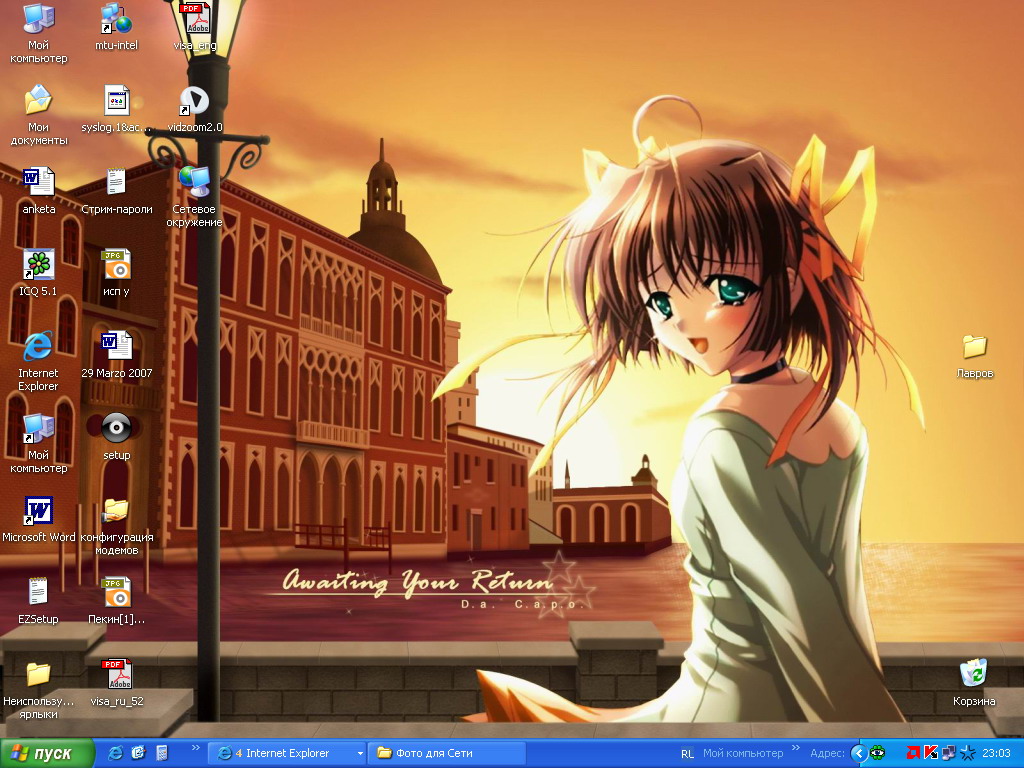Click the Kaspersky tray icon
Image resolution: width=1024 pixels, height=768 pixels.
click(x=931, y=754)
